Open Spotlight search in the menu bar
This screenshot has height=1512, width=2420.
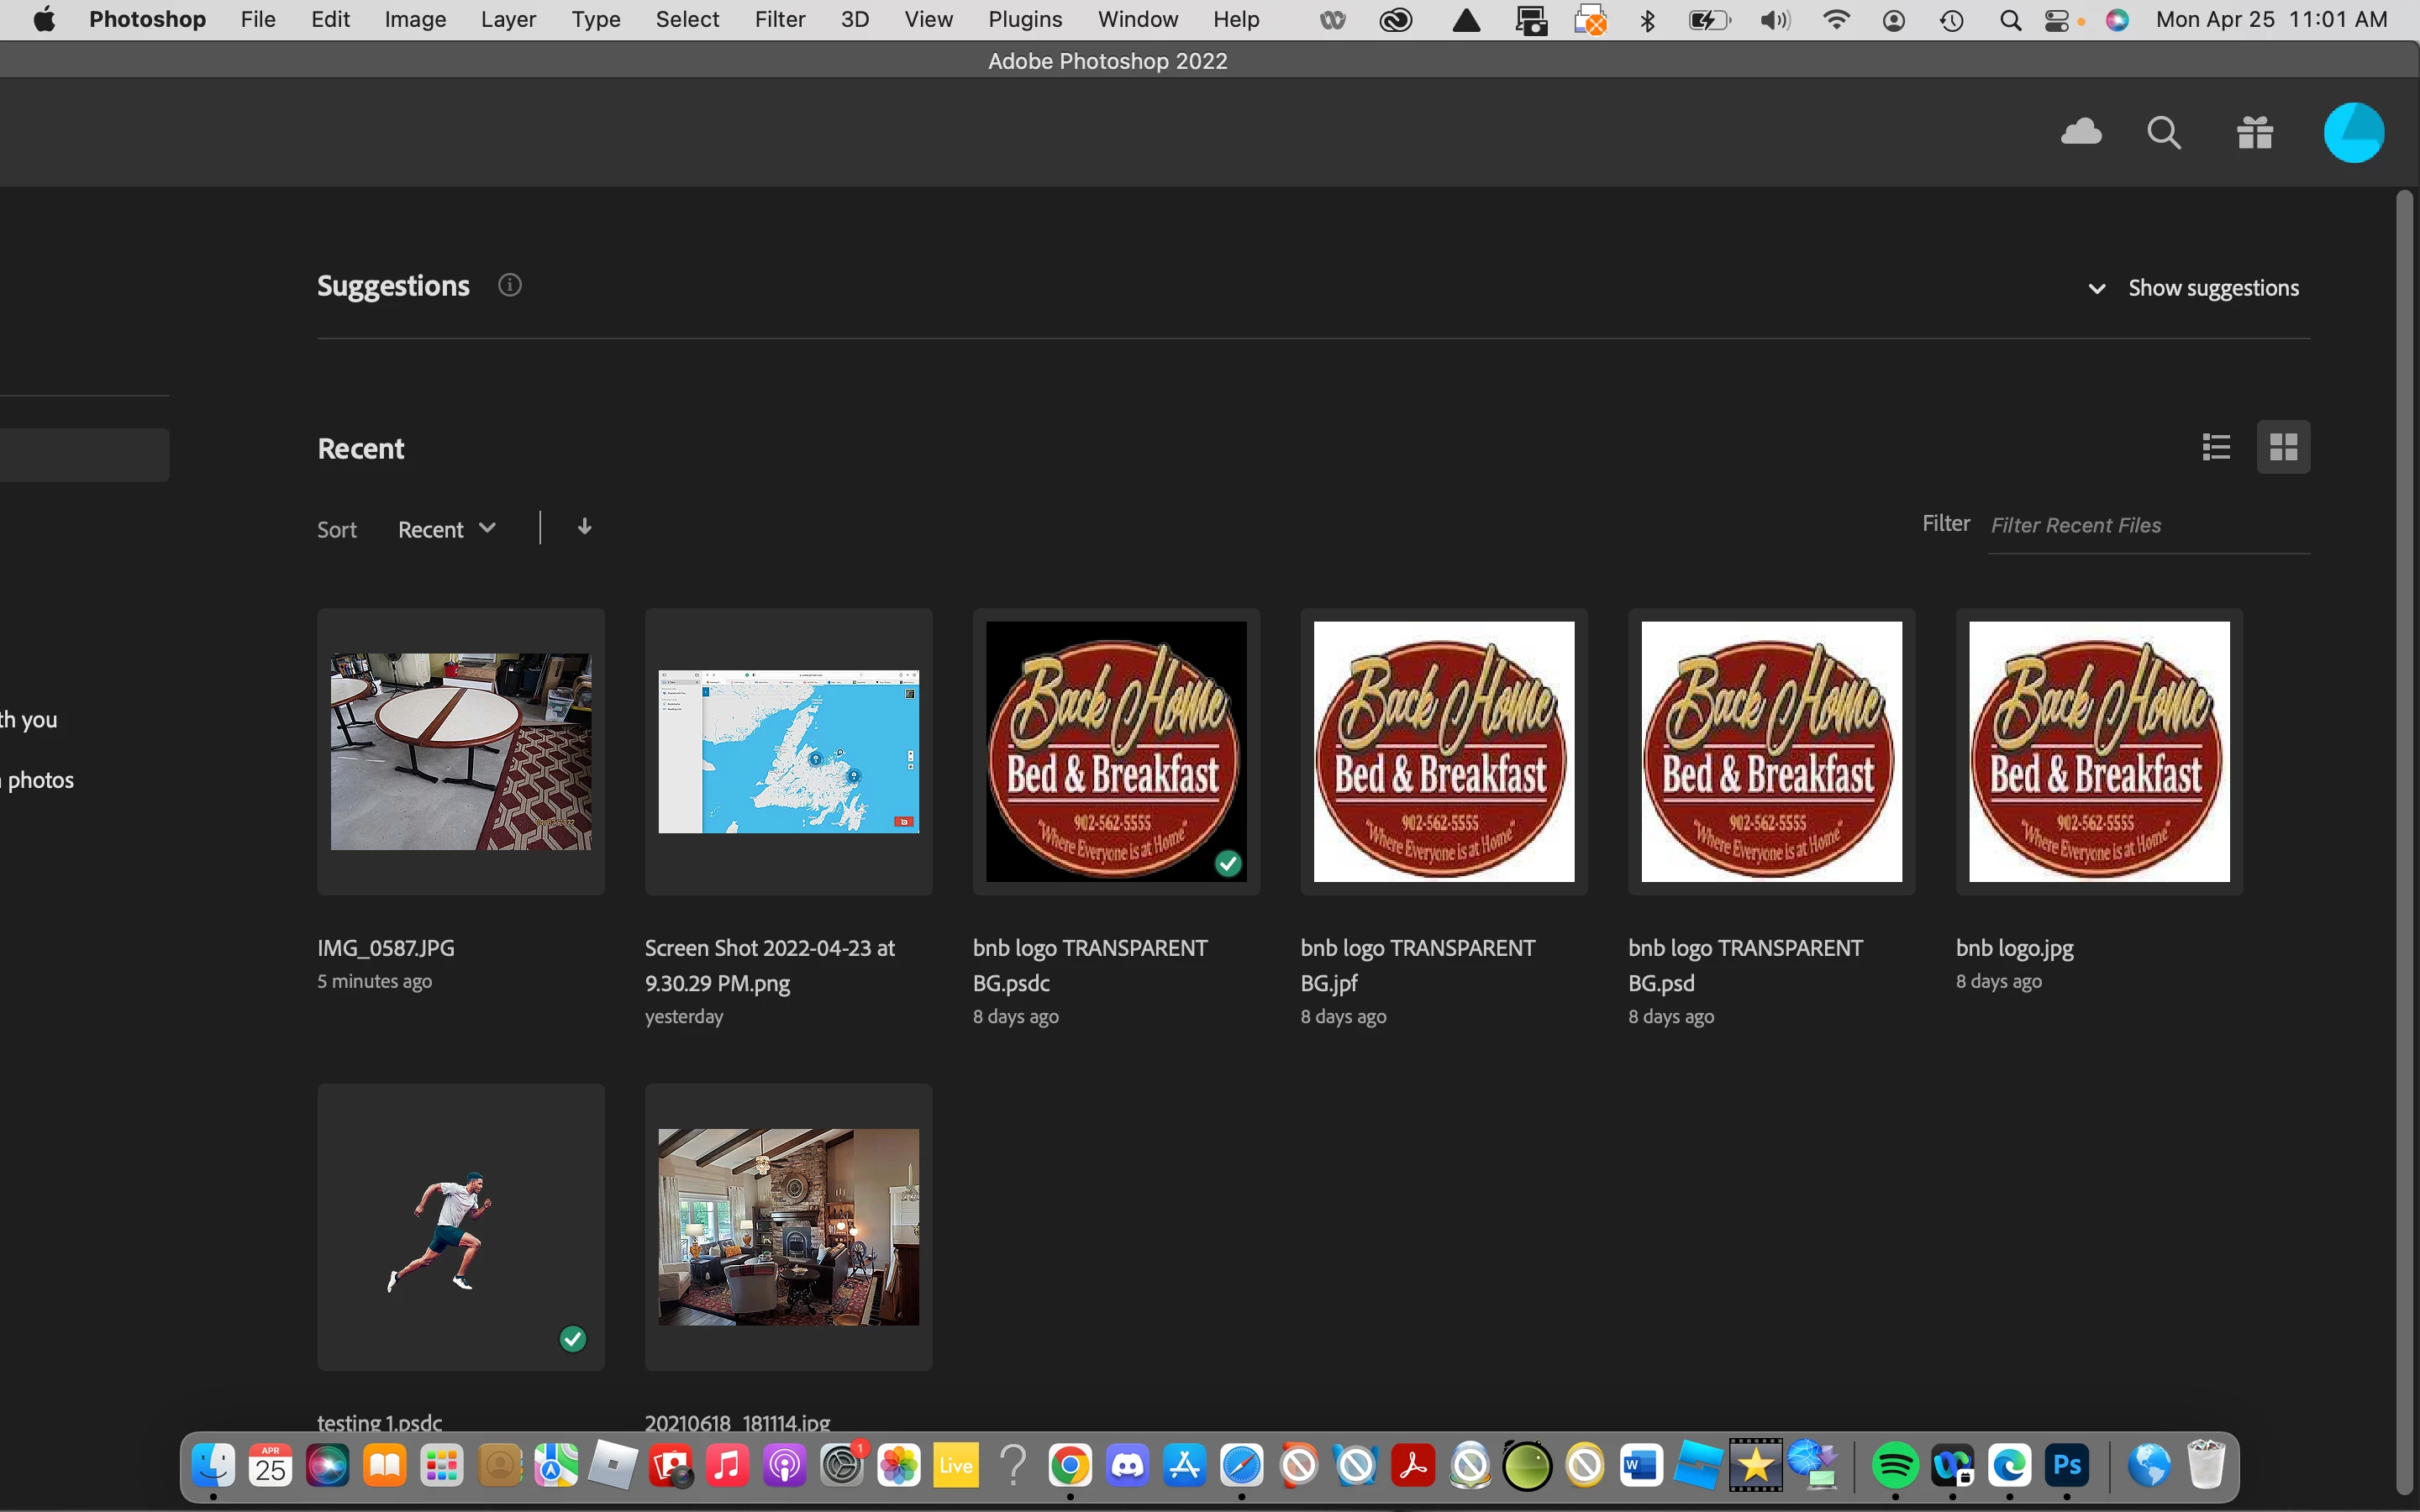click(x=2010, y=20)
